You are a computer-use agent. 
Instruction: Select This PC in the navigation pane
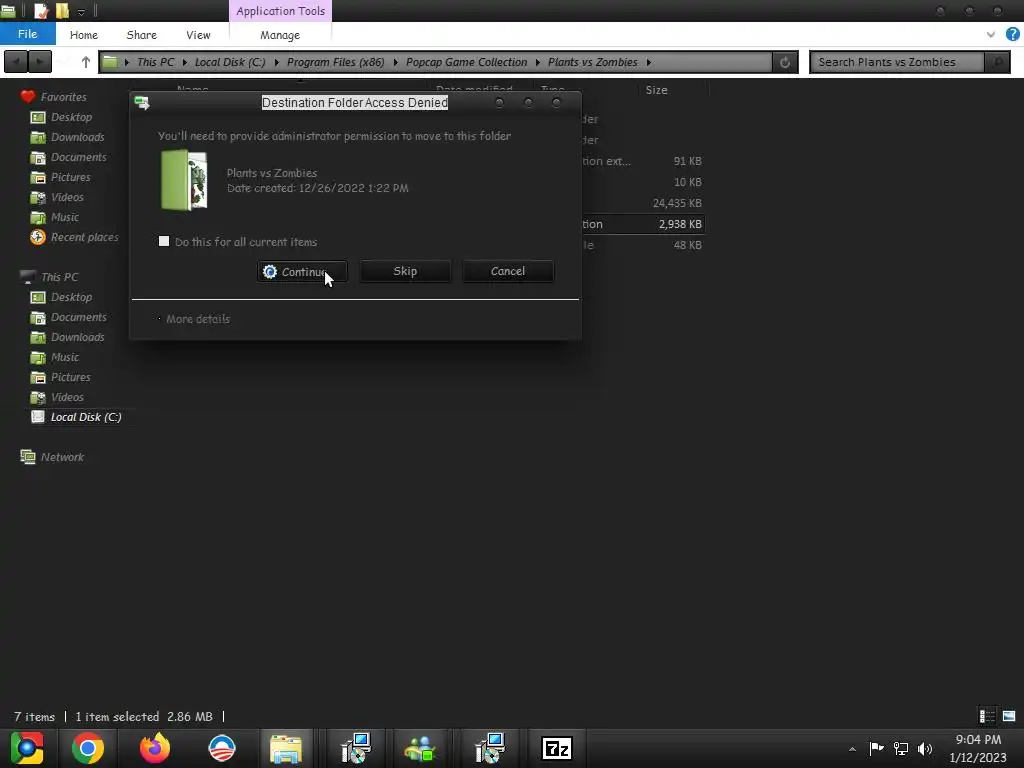click(x=59, y=277)
